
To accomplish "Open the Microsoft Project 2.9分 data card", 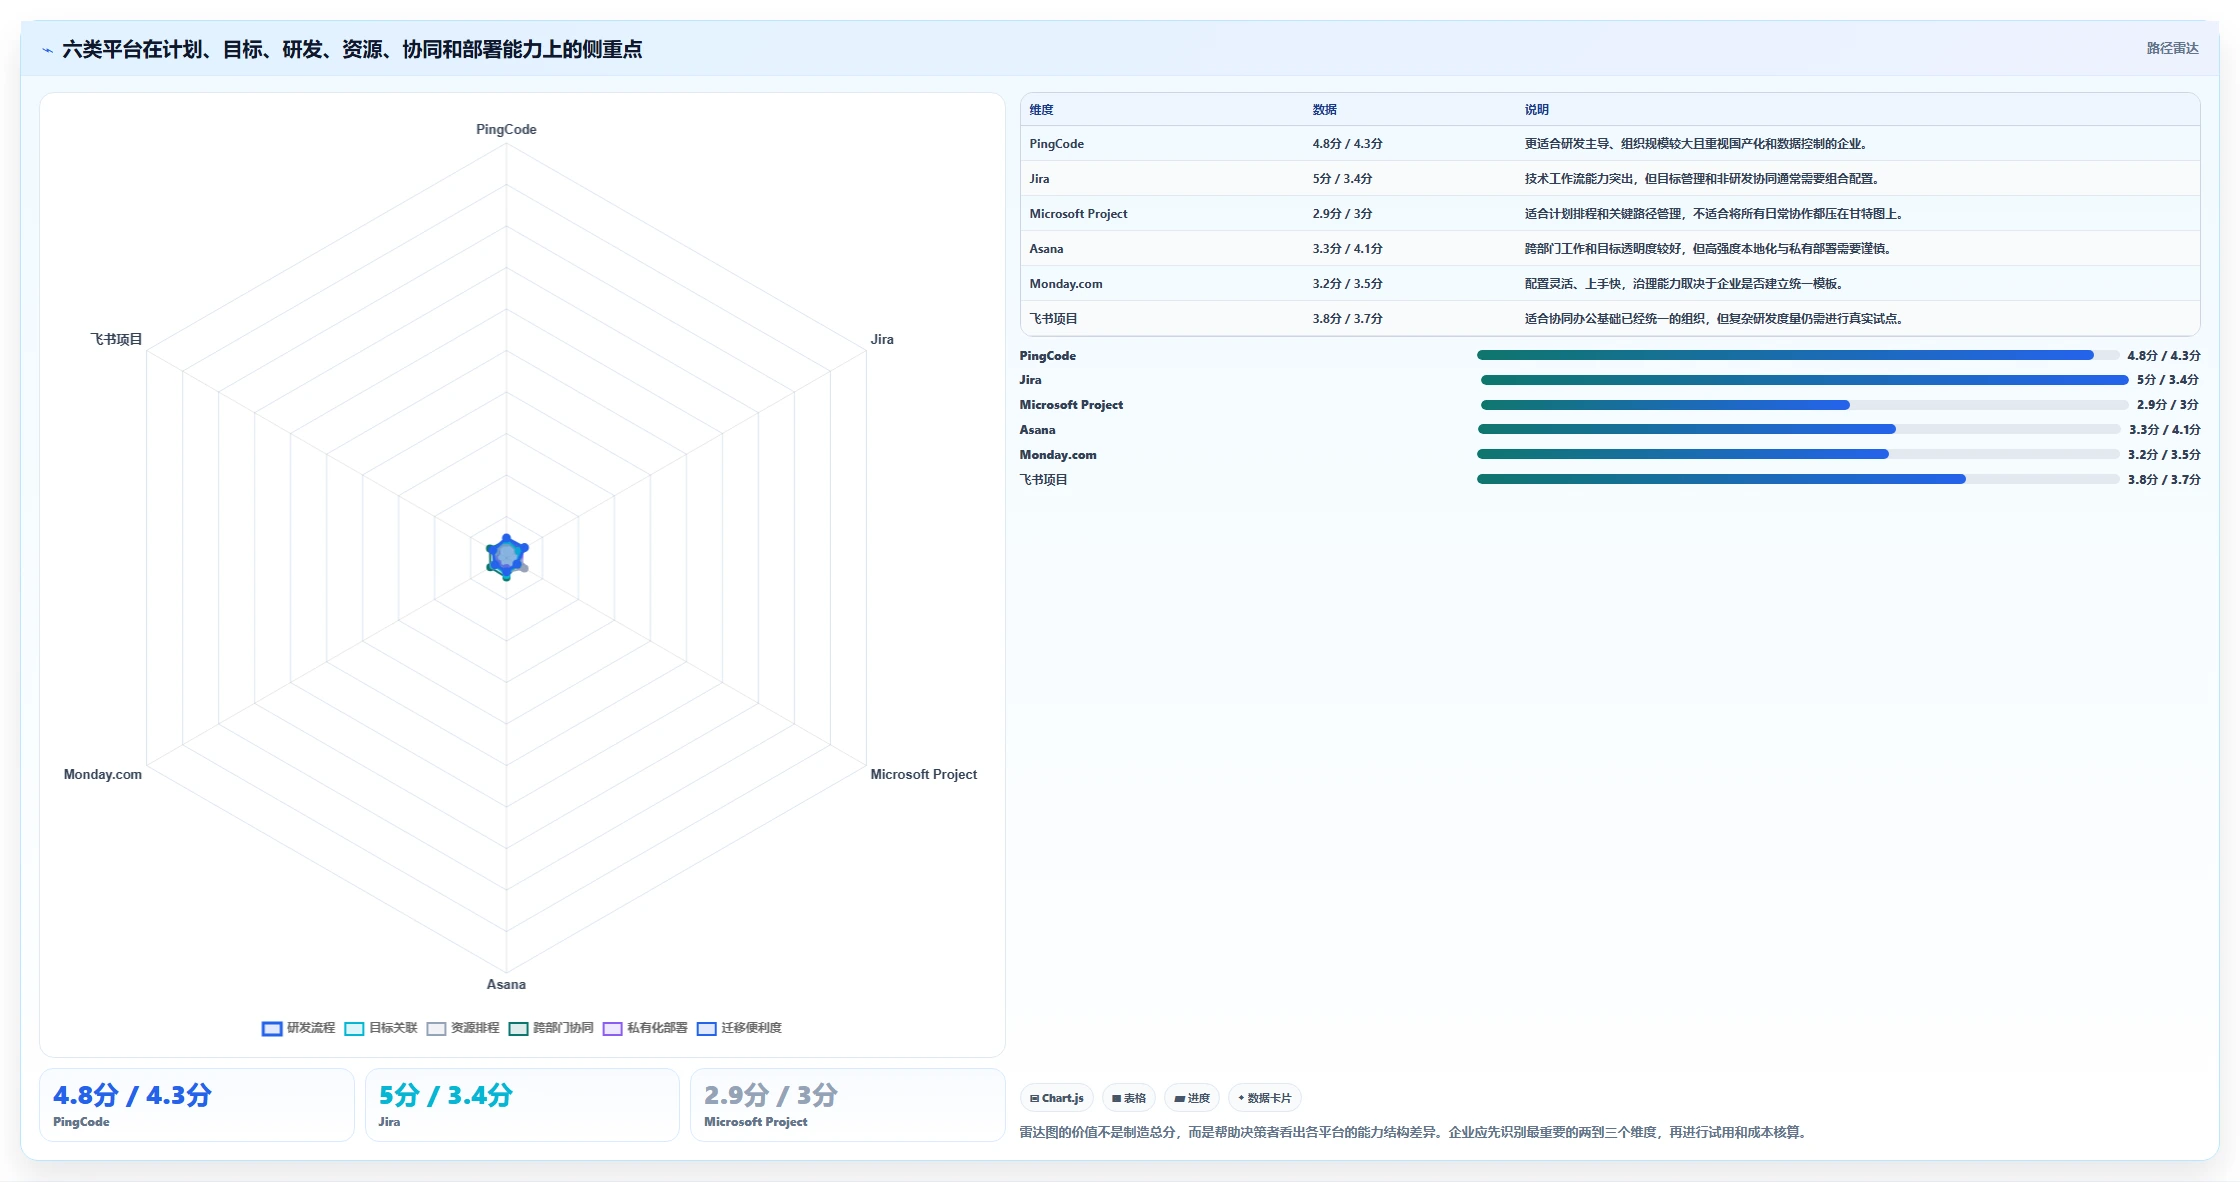I will (x=848, y=1105).
